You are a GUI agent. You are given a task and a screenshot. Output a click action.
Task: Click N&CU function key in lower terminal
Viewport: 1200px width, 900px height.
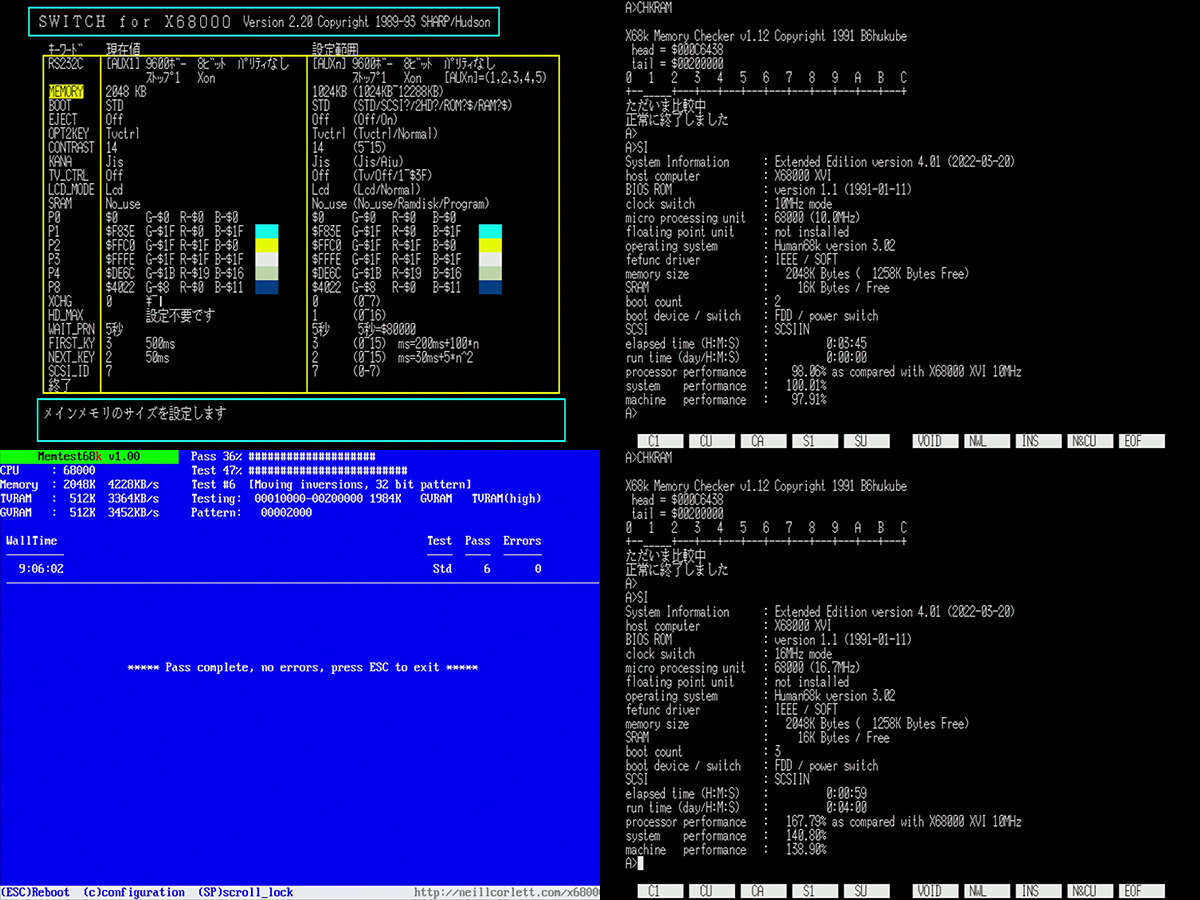point(1090,891)
